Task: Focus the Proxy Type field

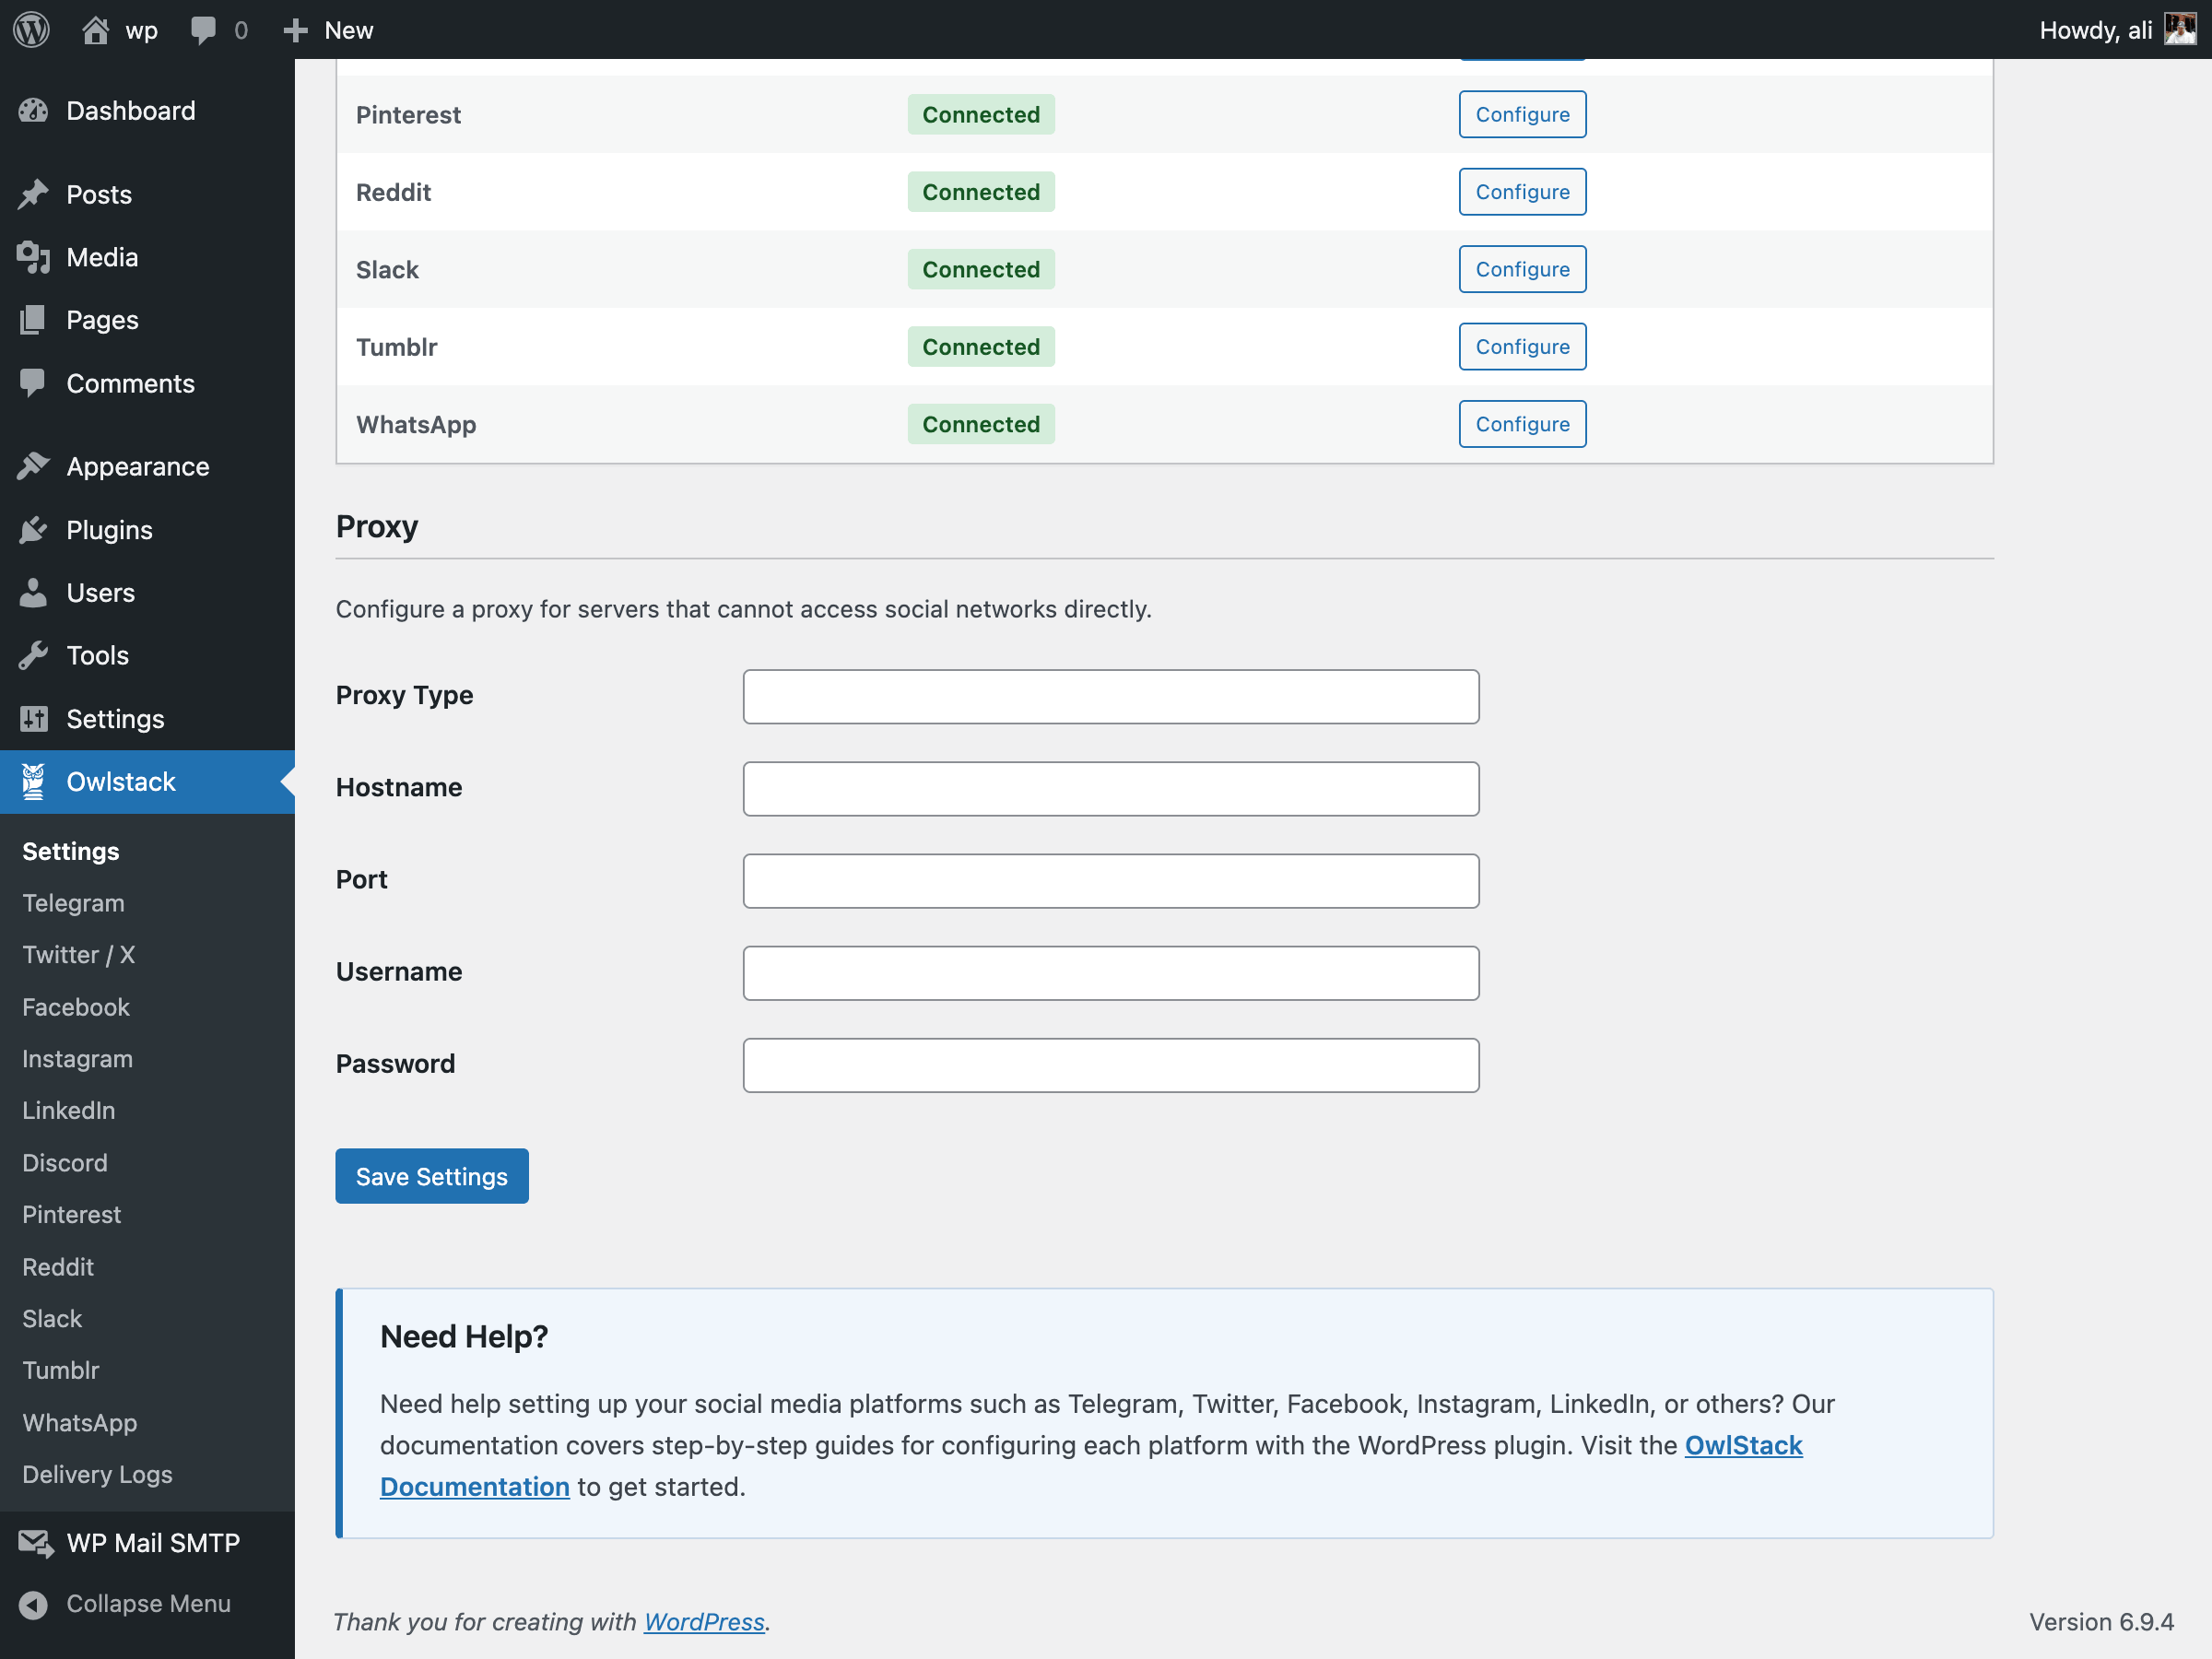Action: [1110, 697]
